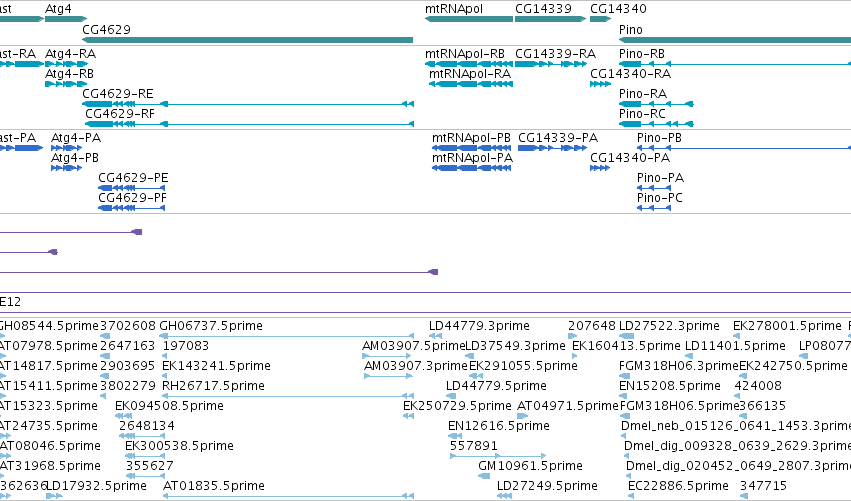Select the mtRNApol-PB protein label
This screenshot has width=851, height=501.
(x=472, y=138)
